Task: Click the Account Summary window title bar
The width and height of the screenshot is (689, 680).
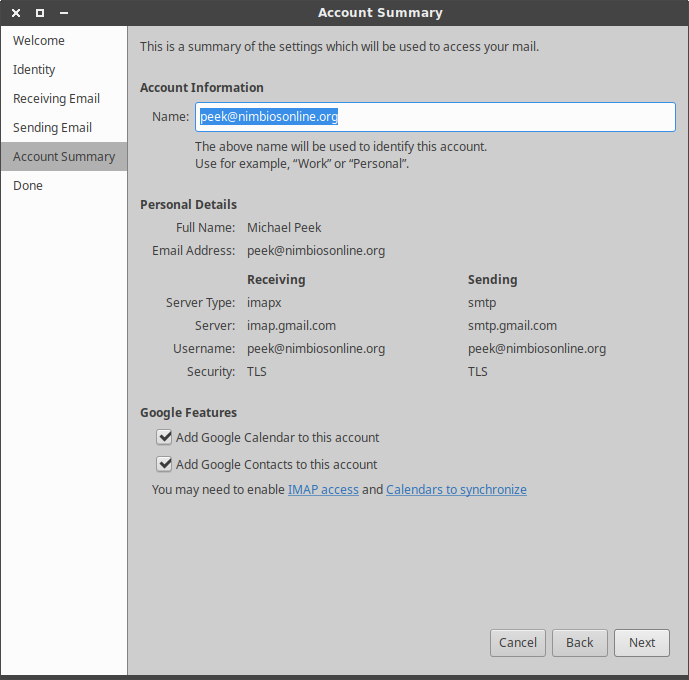Action: click(x=380, y=13)
